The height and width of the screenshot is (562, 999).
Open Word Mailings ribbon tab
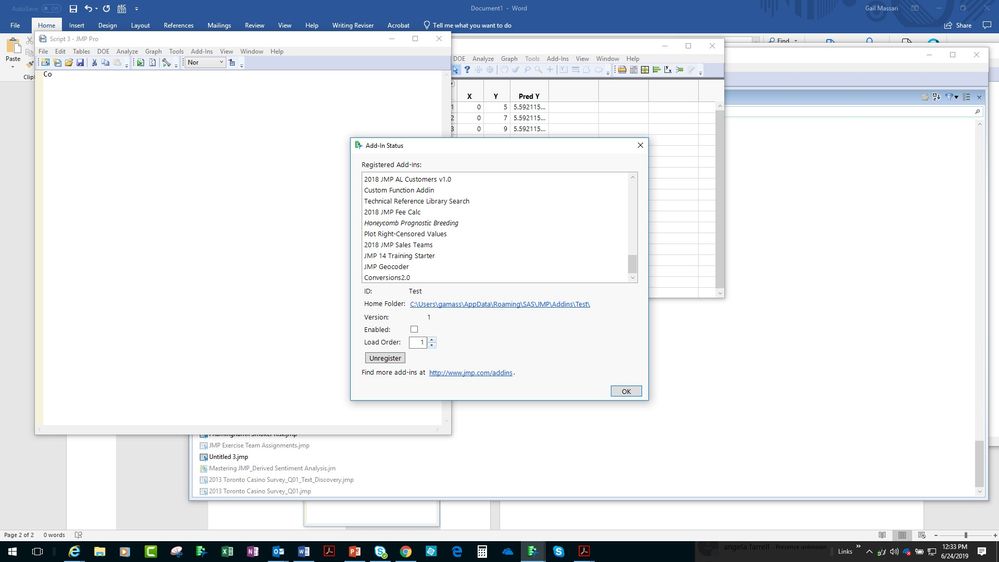click(219, 25)
